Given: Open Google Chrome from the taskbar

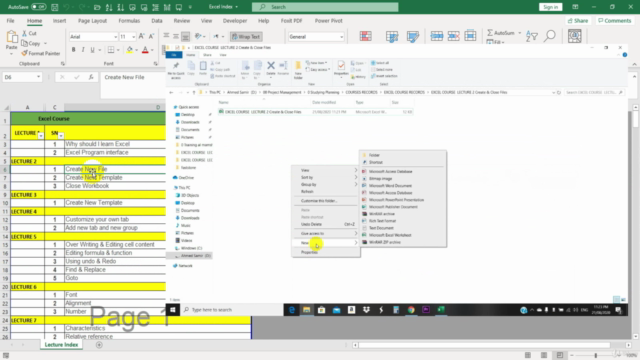Looking at the screenshot, I should point(411,310).
